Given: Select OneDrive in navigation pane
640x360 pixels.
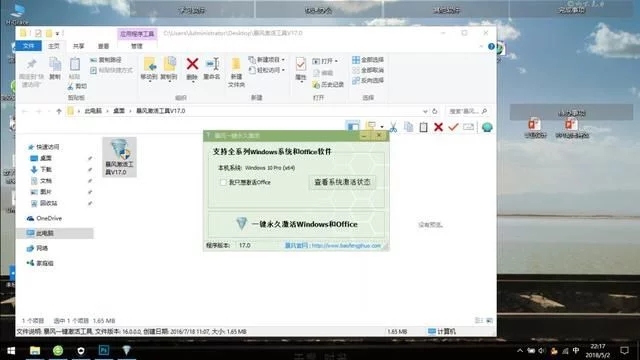Looking at the screenshot, I should point(49,218).
